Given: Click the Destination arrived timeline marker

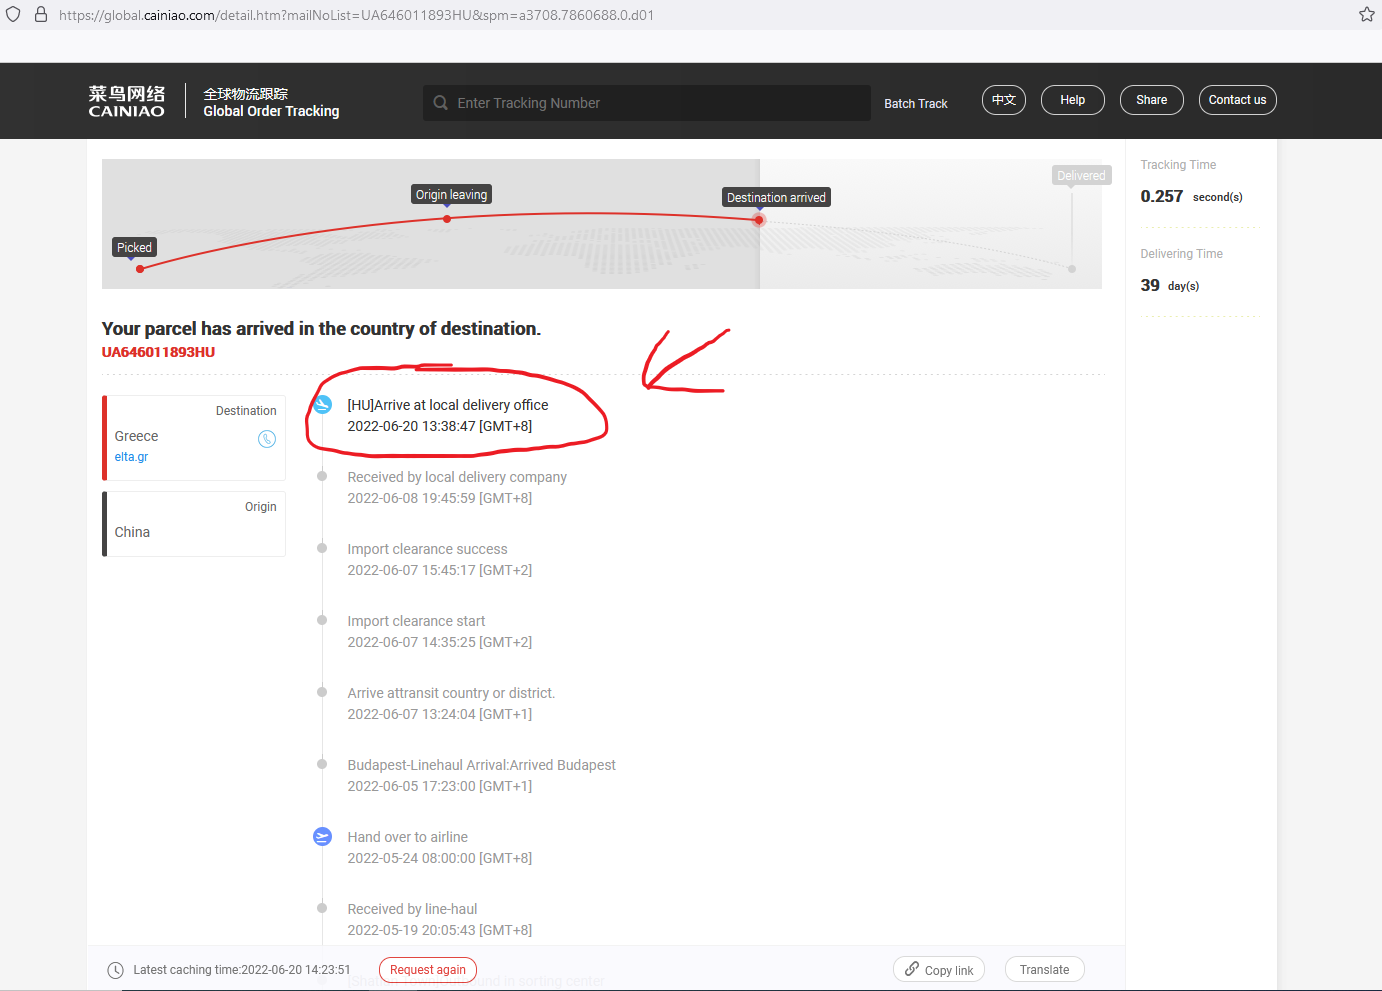Looking at the screenshot, I should click(x=777, y=198).
